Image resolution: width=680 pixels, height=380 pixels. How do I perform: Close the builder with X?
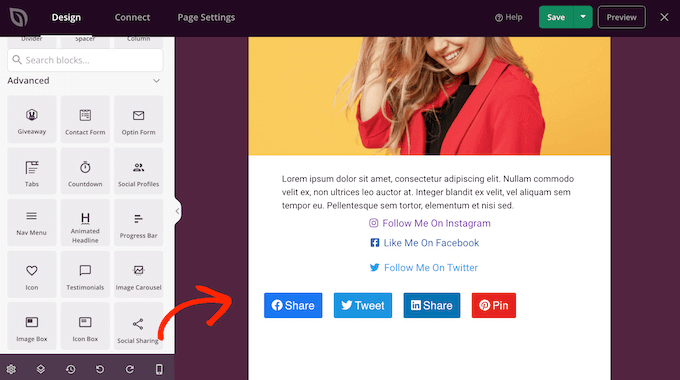[664, 17]
